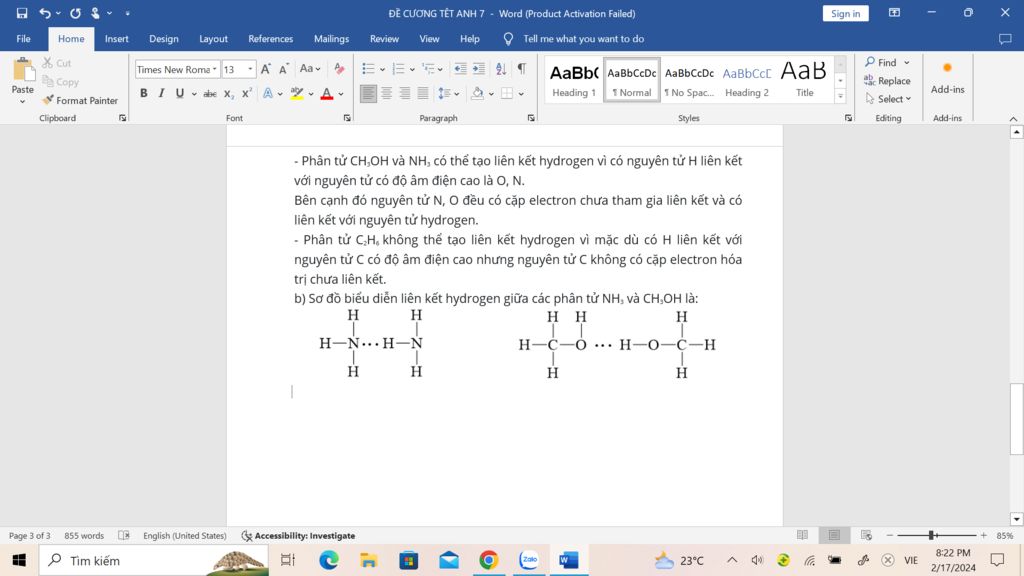Screen dimensions: 1024x576
Task: Paste clipboard contents
Action: click(x=23, y=76)
